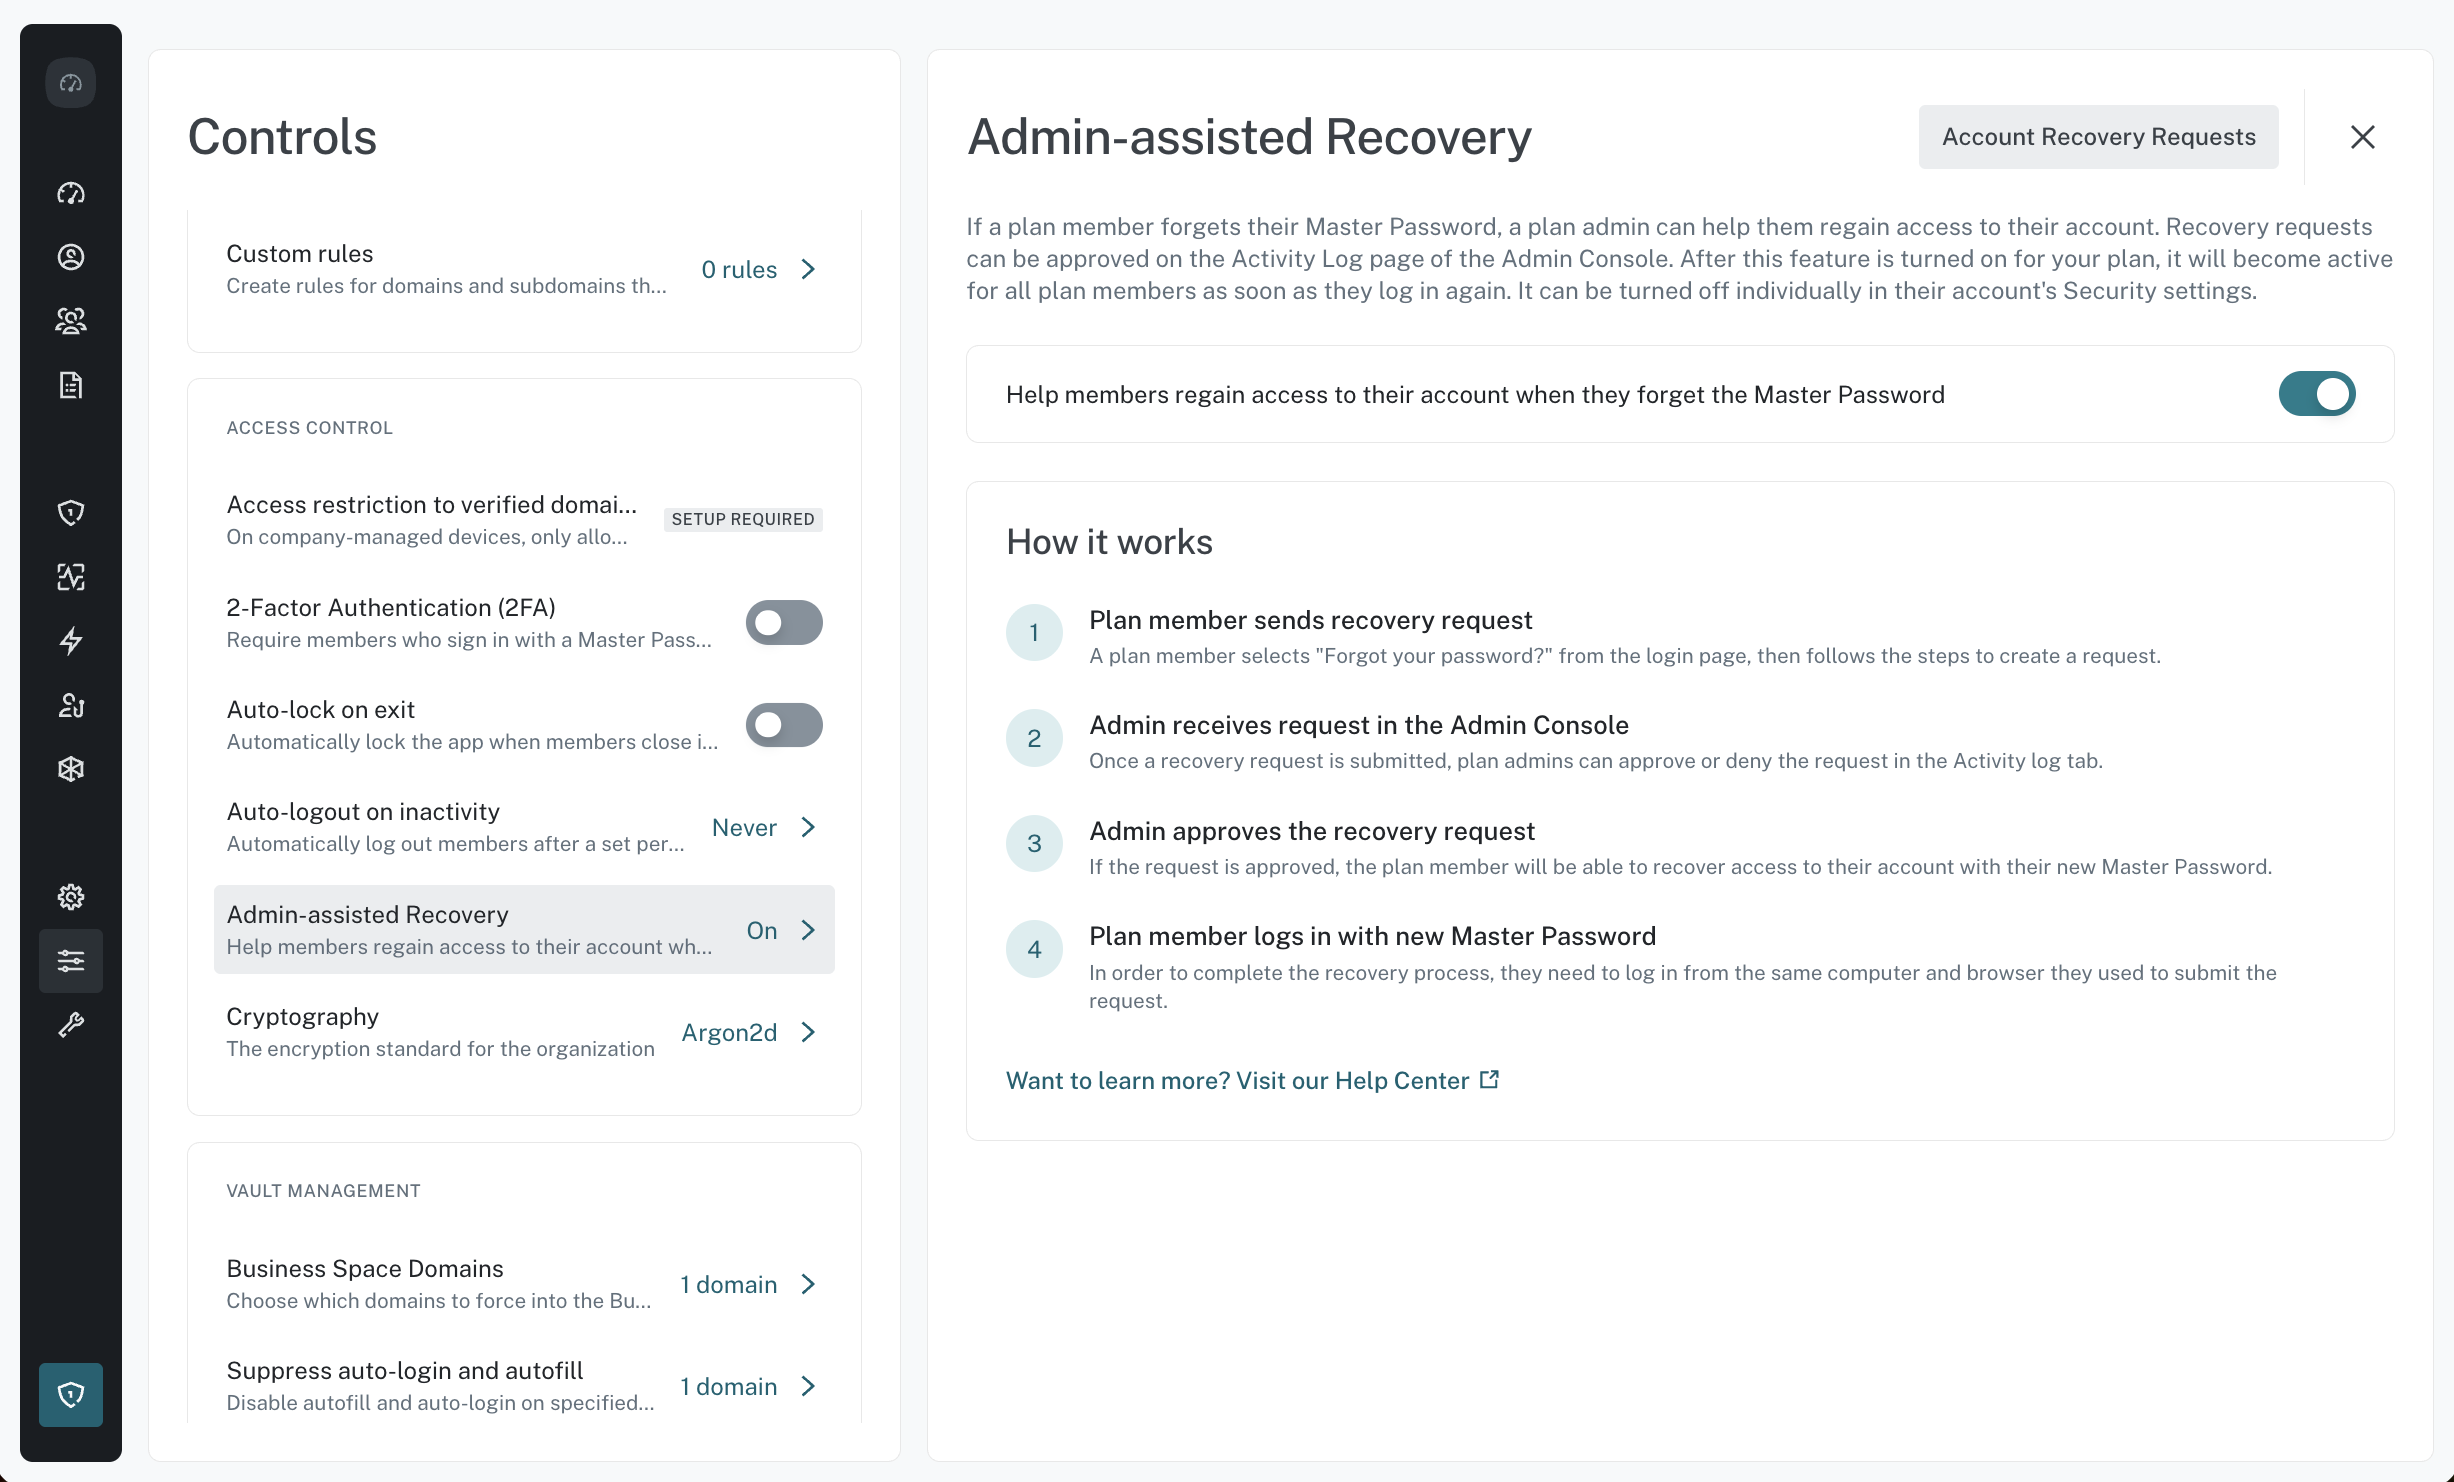Open Account Recovery Requests
Screen dimensions: 2454x1482
(2098, 137)
